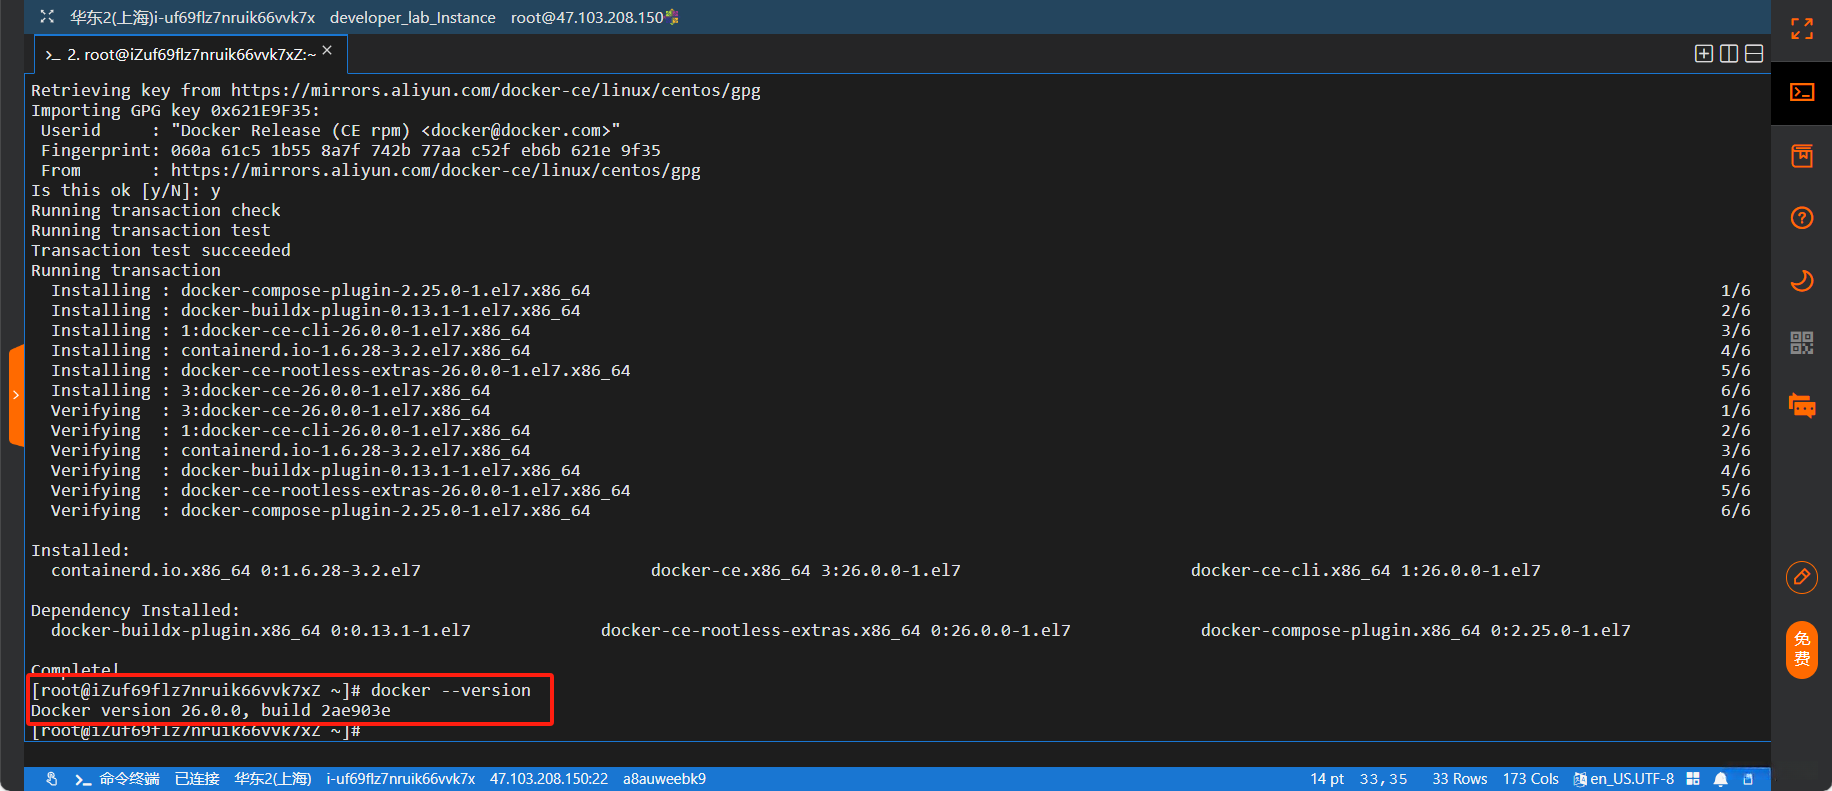Click the 'Dependency Installed:' heading in terminal output
Image resolution: width=1832 pixels, height=791 pixels.
136,610
